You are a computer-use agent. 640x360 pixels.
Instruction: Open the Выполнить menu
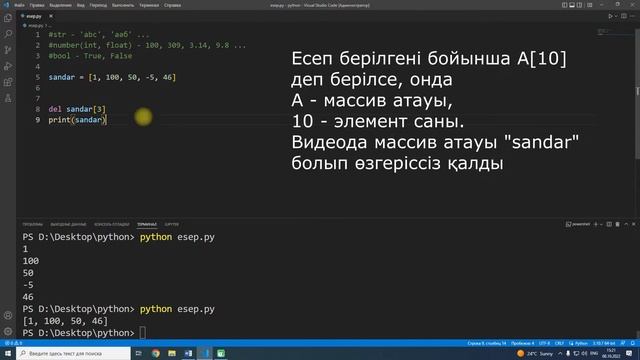click(x=123, y=5)
